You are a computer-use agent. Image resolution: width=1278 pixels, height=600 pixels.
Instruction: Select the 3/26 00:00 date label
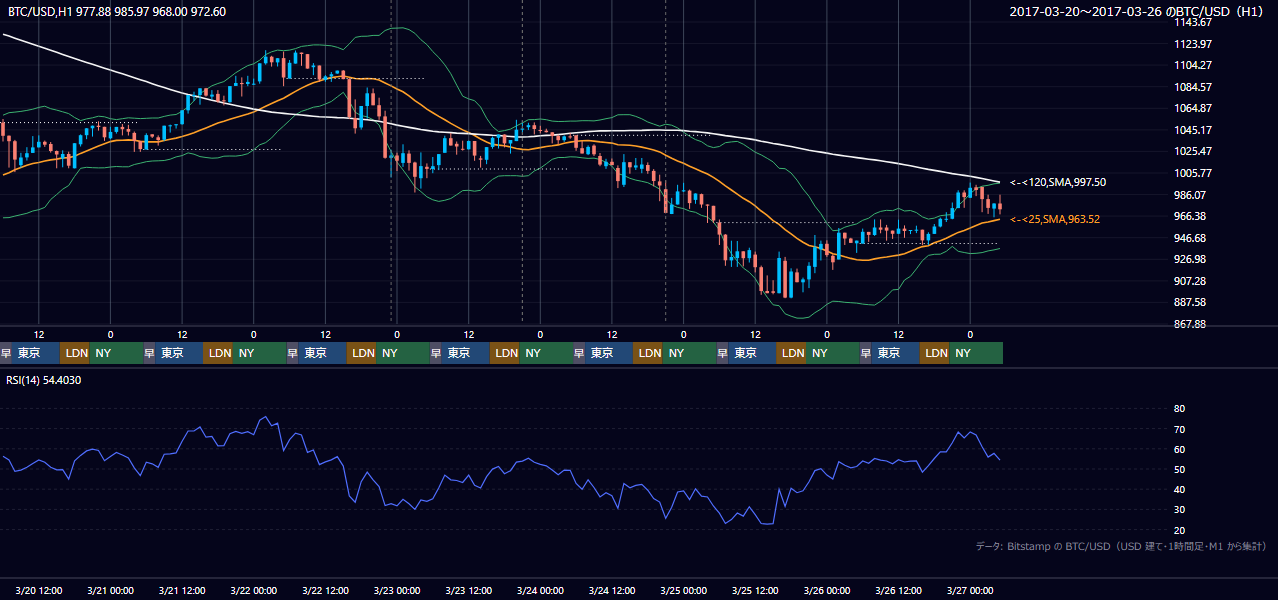click(826, 591)
